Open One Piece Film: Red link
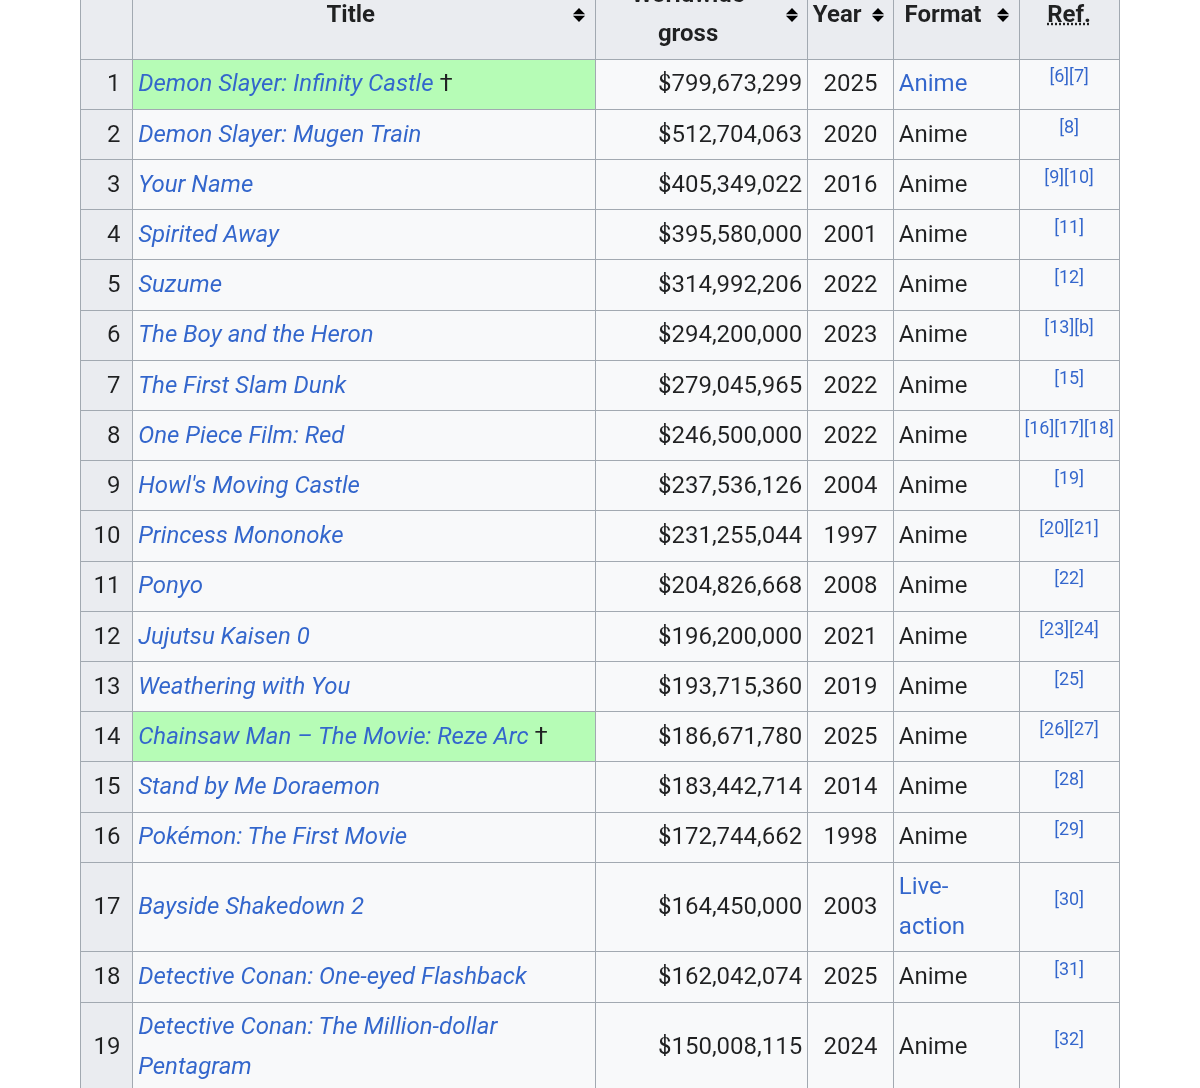Image resolution: width=1200 pixels, height=1088 pixels. [241, 435]
